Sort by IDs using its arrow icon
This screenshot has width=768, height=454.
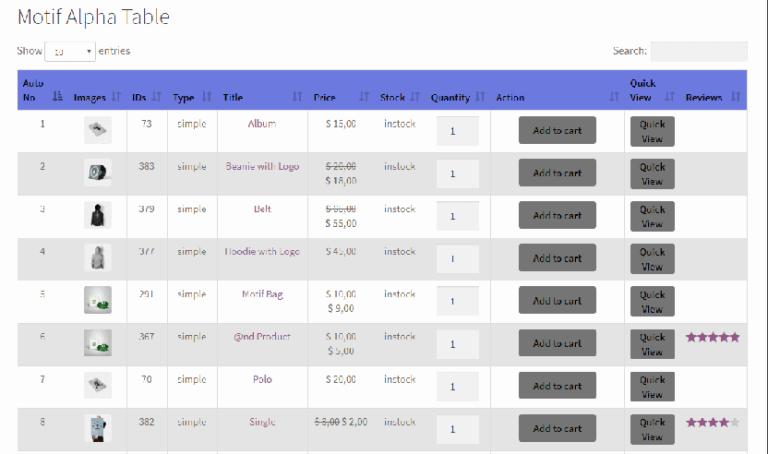click(x=156, y=96)
